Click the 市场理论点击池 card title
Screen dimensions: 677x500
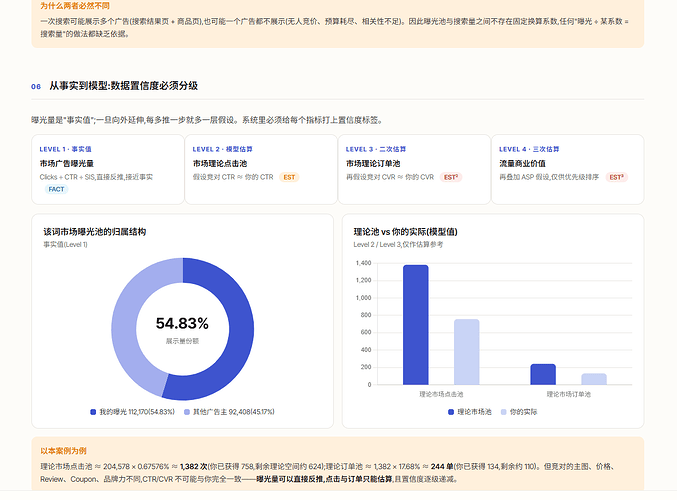[220, 164]
